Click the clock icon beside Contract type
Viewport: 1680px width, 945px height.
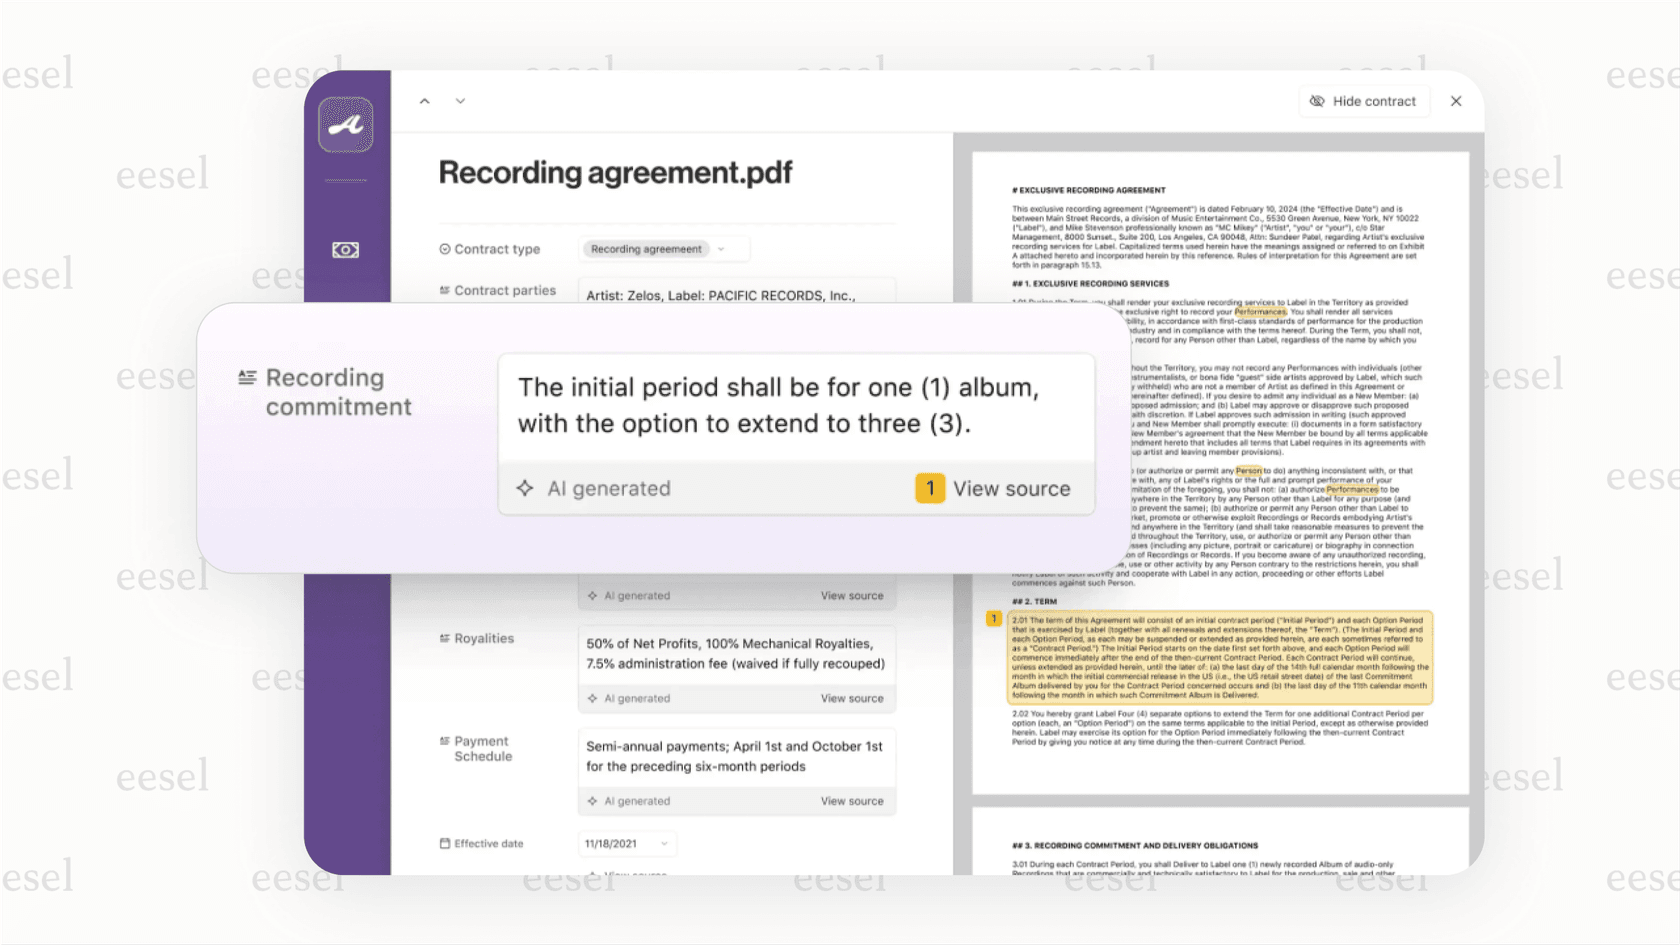point(444,249)
